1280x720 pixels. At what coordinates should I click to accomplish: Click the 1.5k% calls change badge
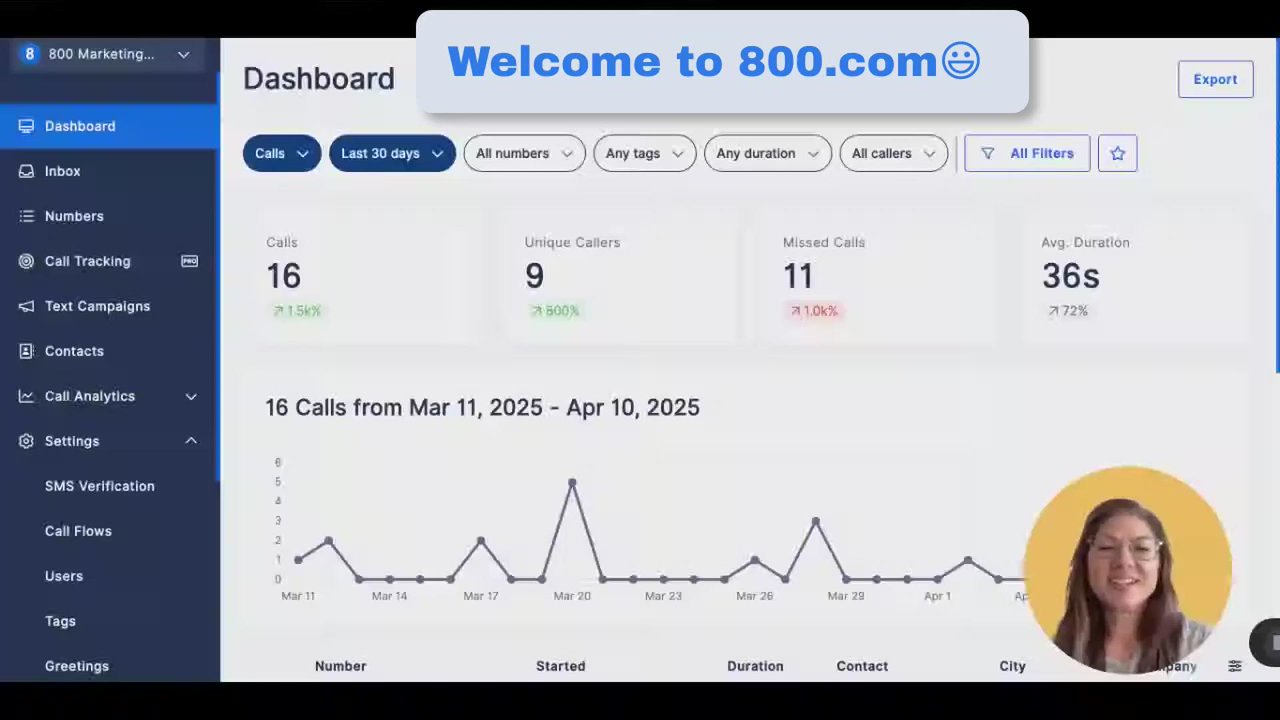pos(297,311)
